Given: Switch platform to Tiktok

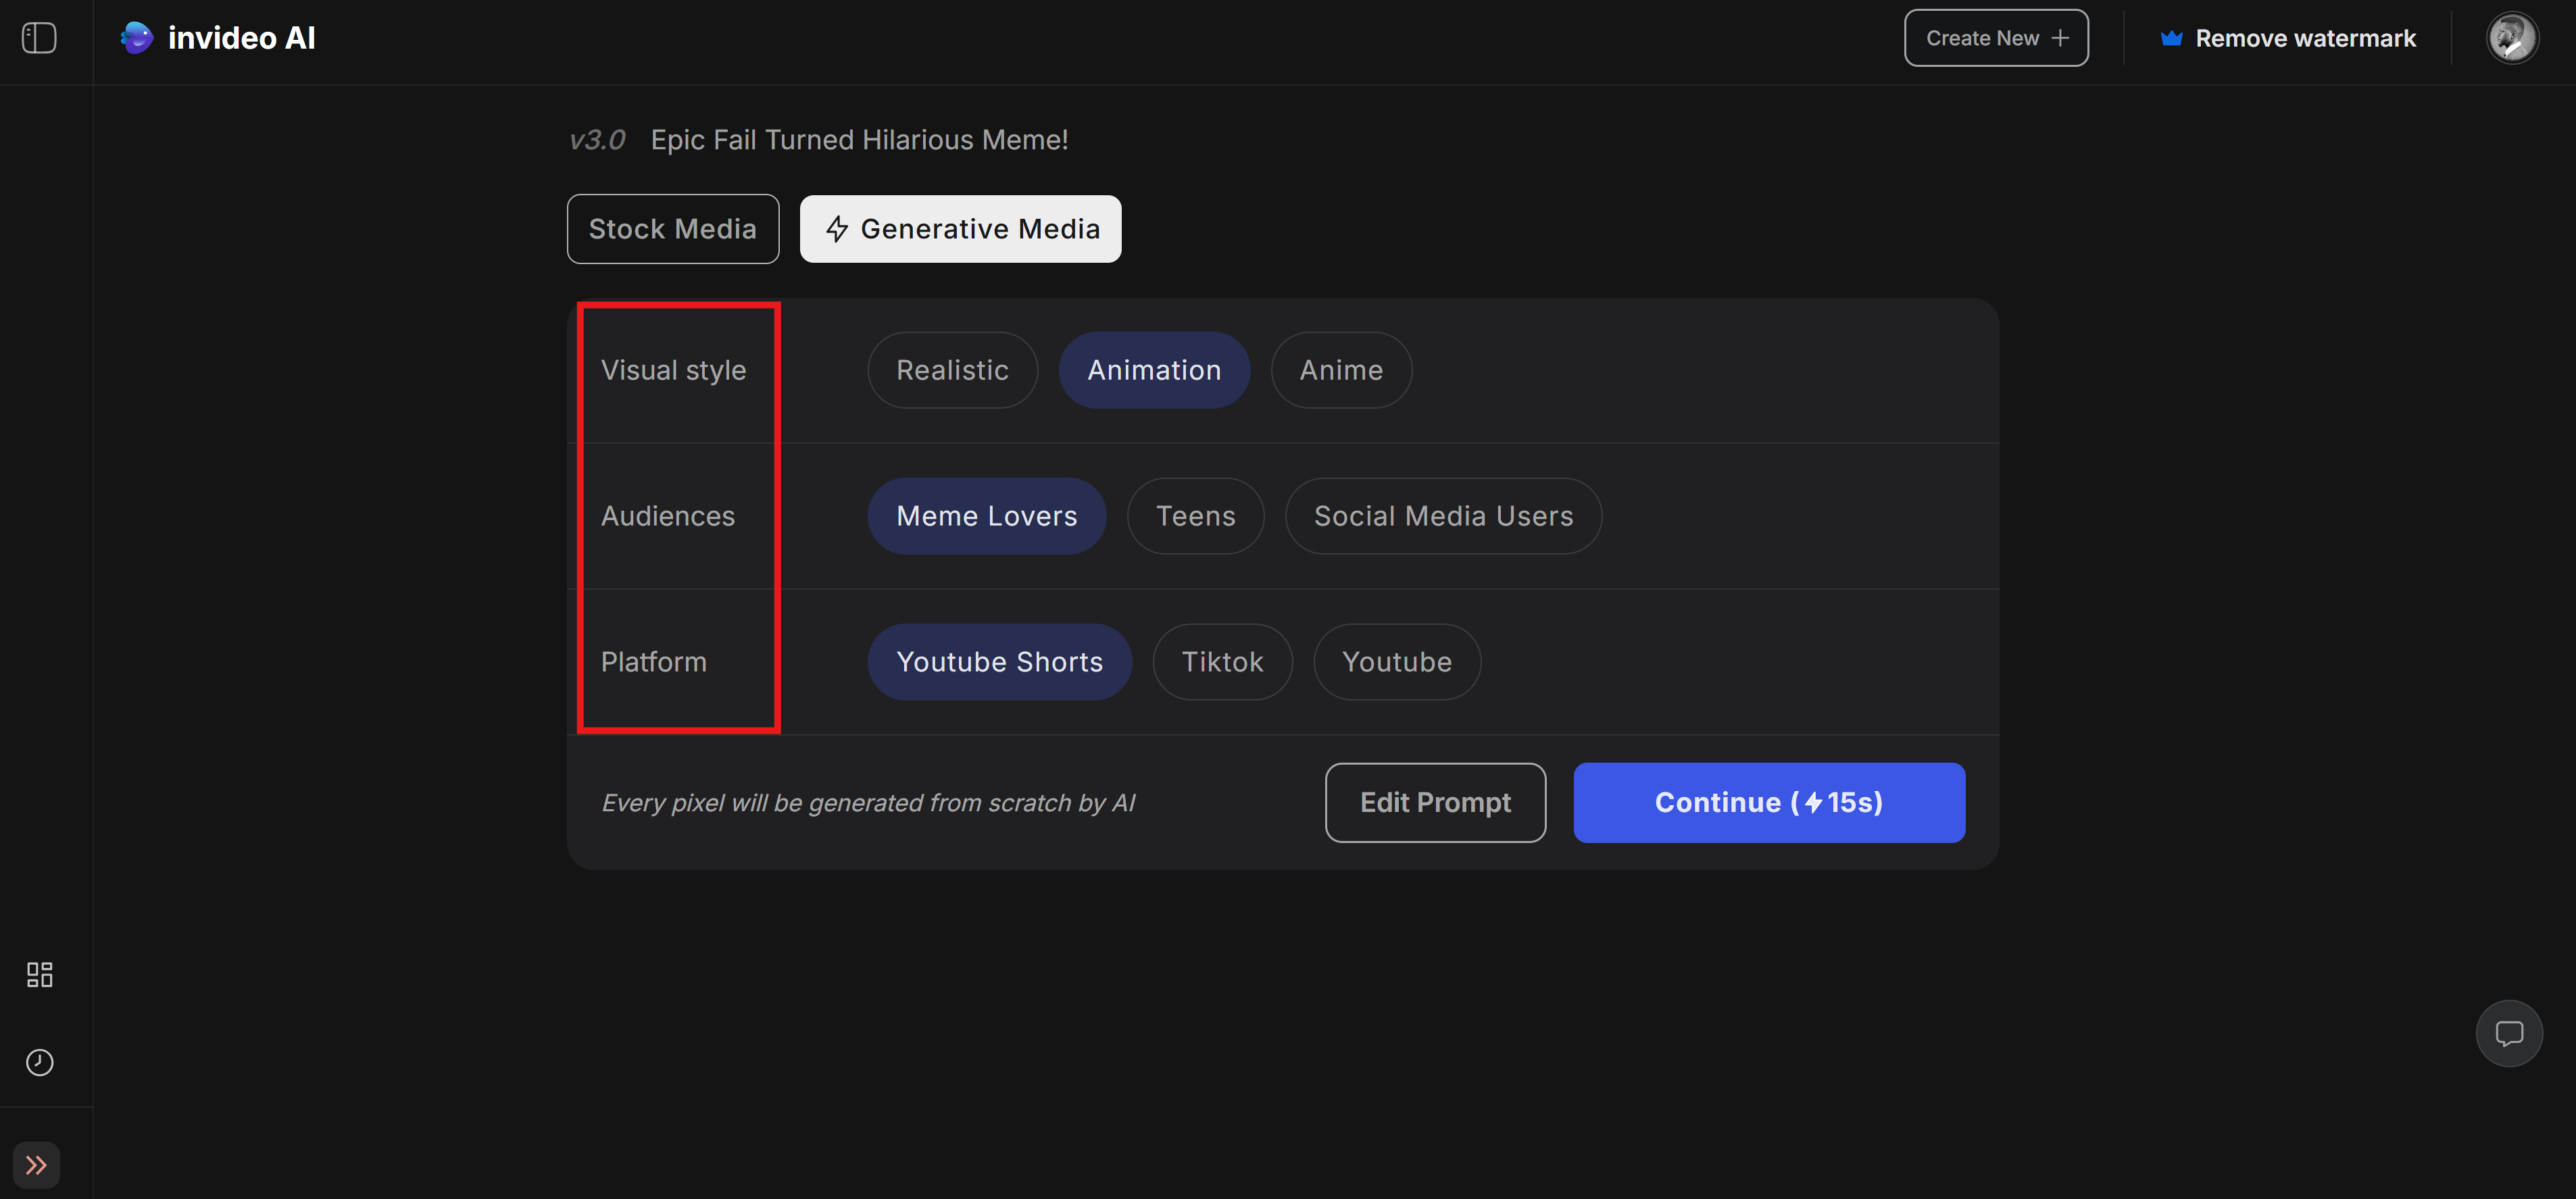Looking at the screenshot, I should coord(1222,661).
